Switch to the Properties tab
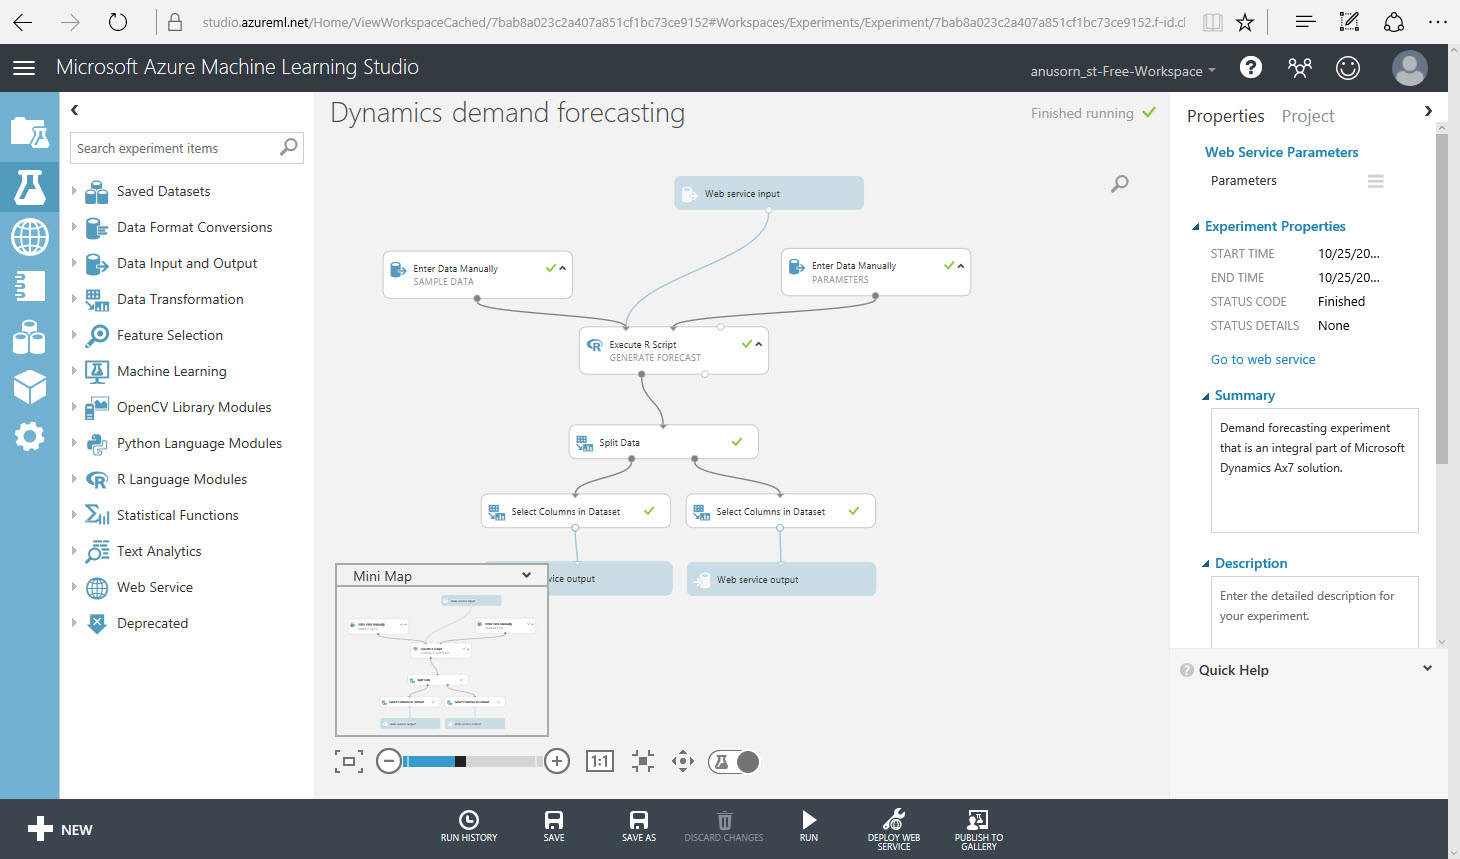 coord(1225,116)
